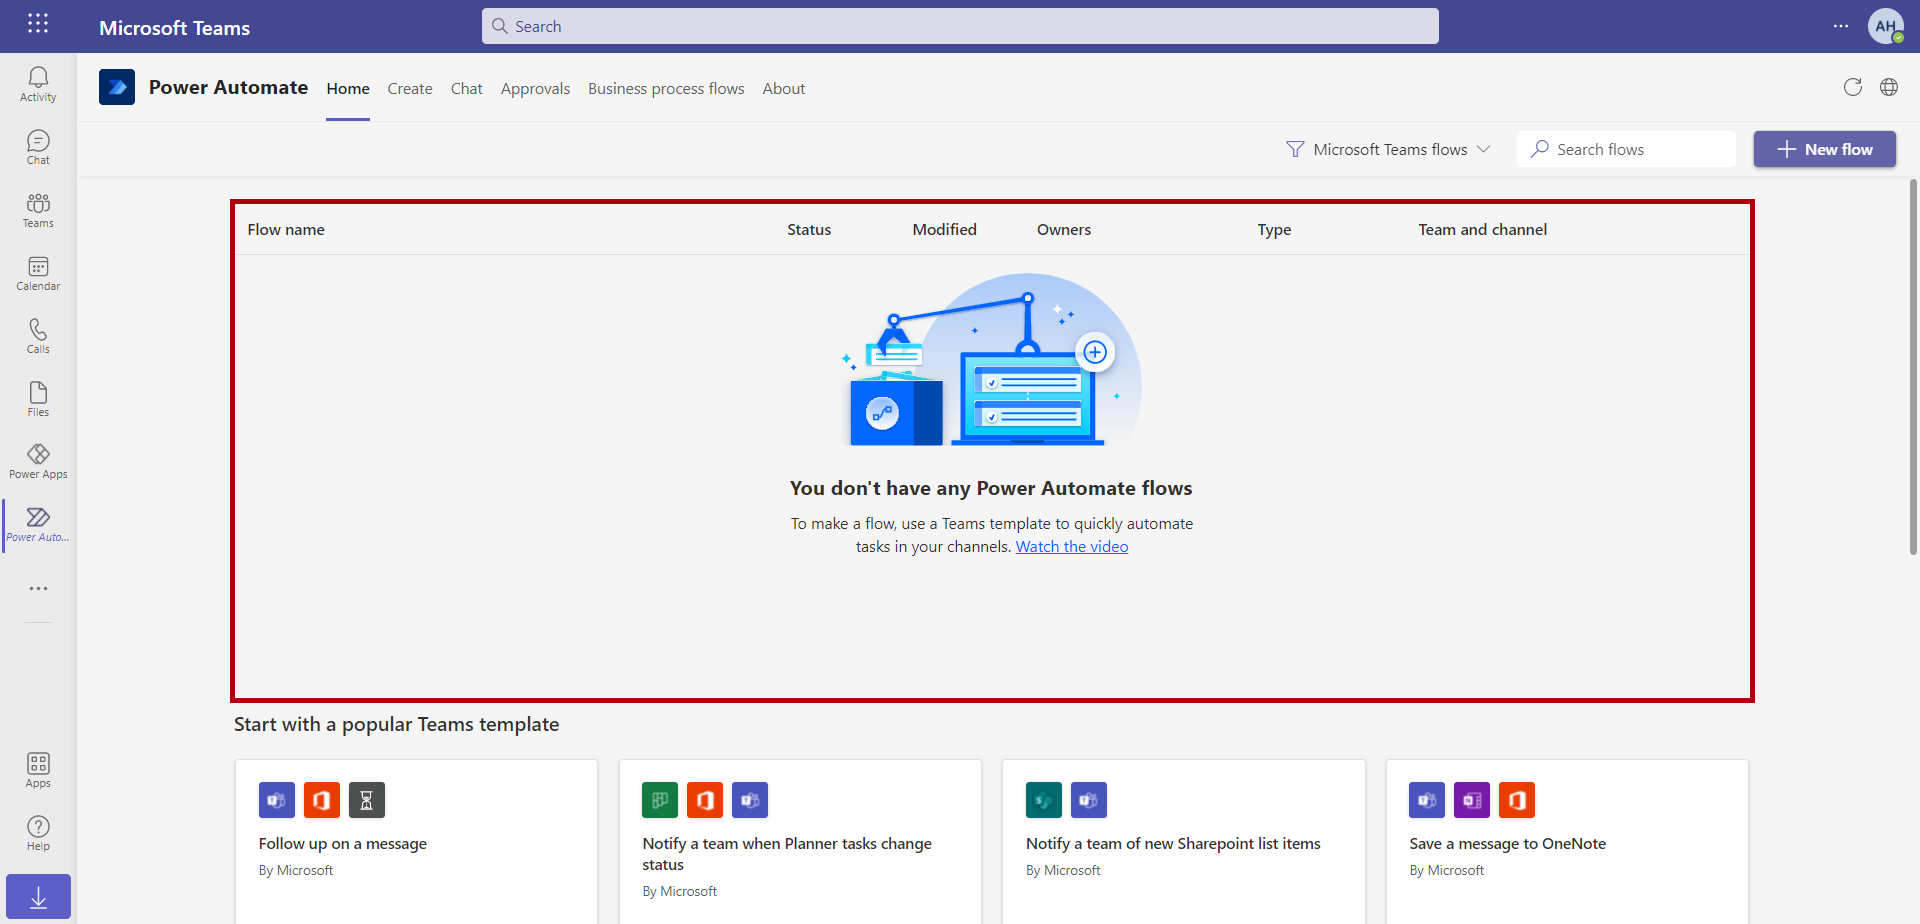Open Files in the left rail
This screenshot has height=924, width=1920.
click(38, 399)
